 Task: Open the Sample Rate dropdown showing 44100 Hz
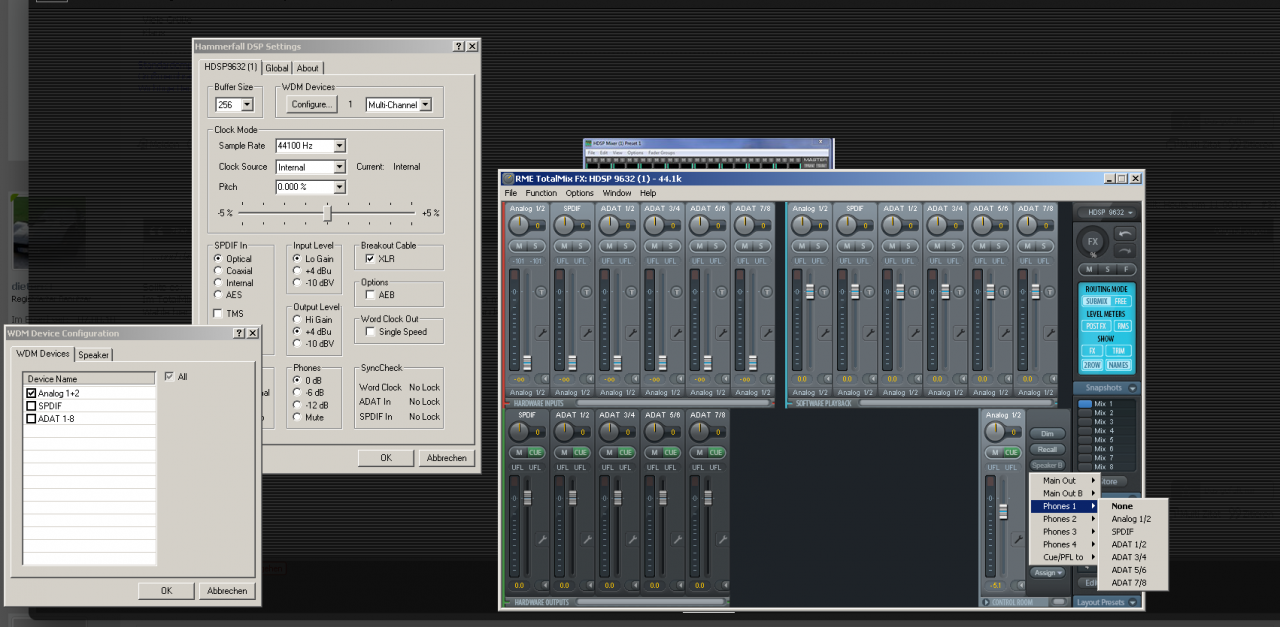[339, 146]
